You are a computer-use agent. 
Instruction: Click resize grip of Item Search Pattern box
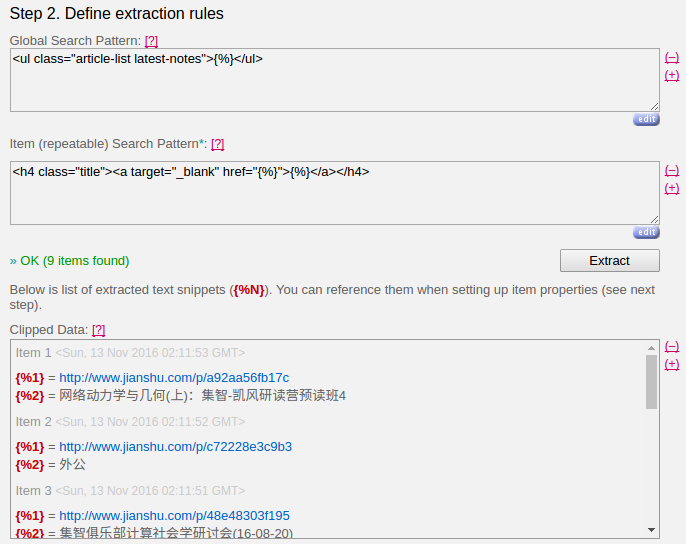[x=654, y=219]
